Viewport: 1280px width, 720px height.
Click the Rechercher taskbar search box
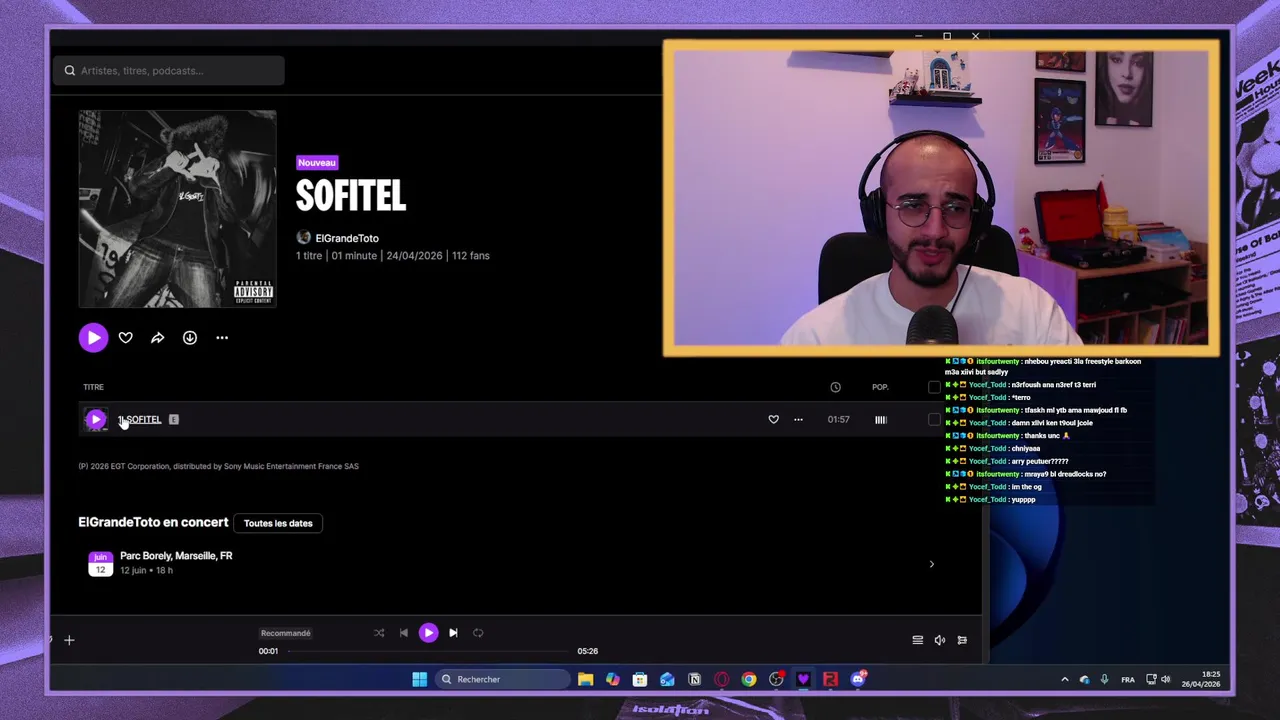coord(500,680)
